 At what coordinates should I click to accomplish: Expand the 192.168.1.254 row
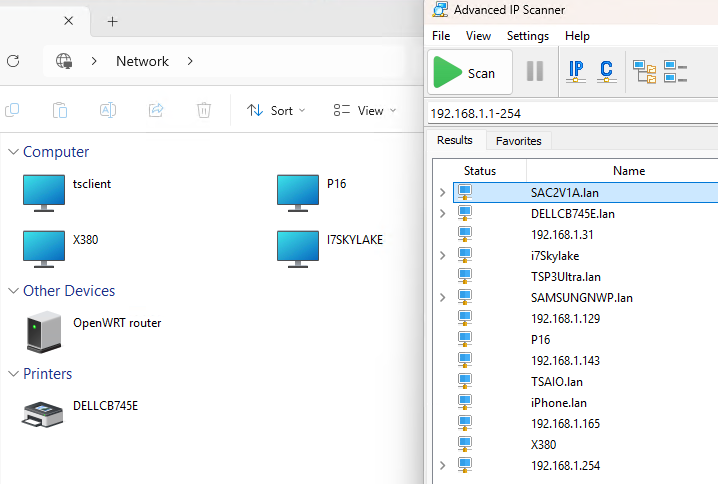coord(442,466)
